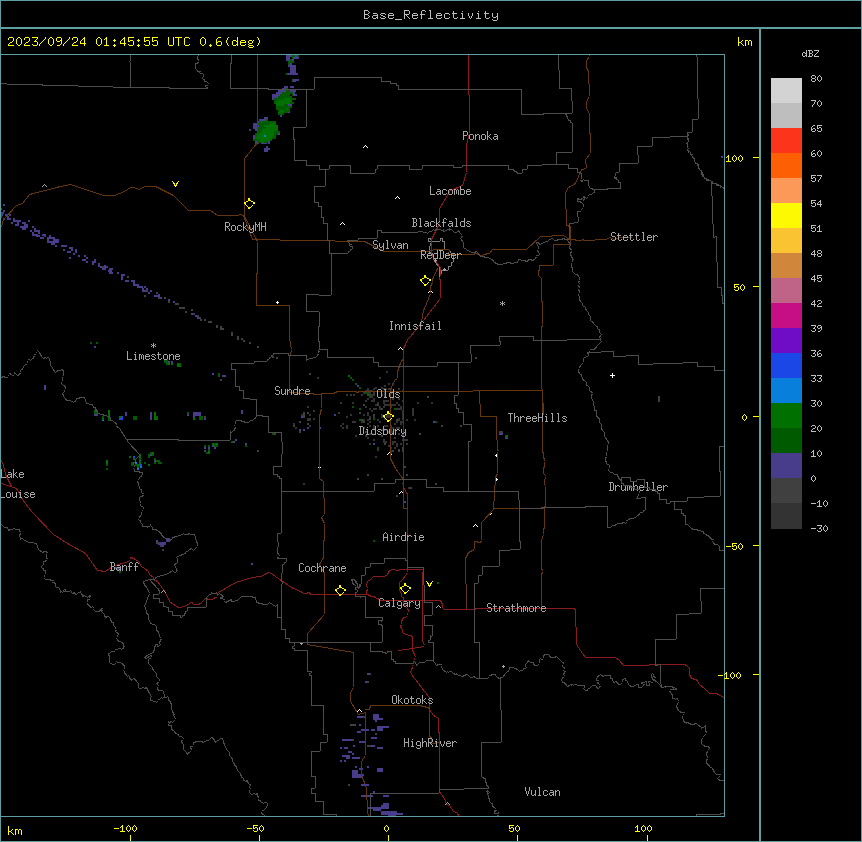Click the yellow diamond marker above Calgary
The height and width of the screenshot is (842, 862).
pos(405,589)
